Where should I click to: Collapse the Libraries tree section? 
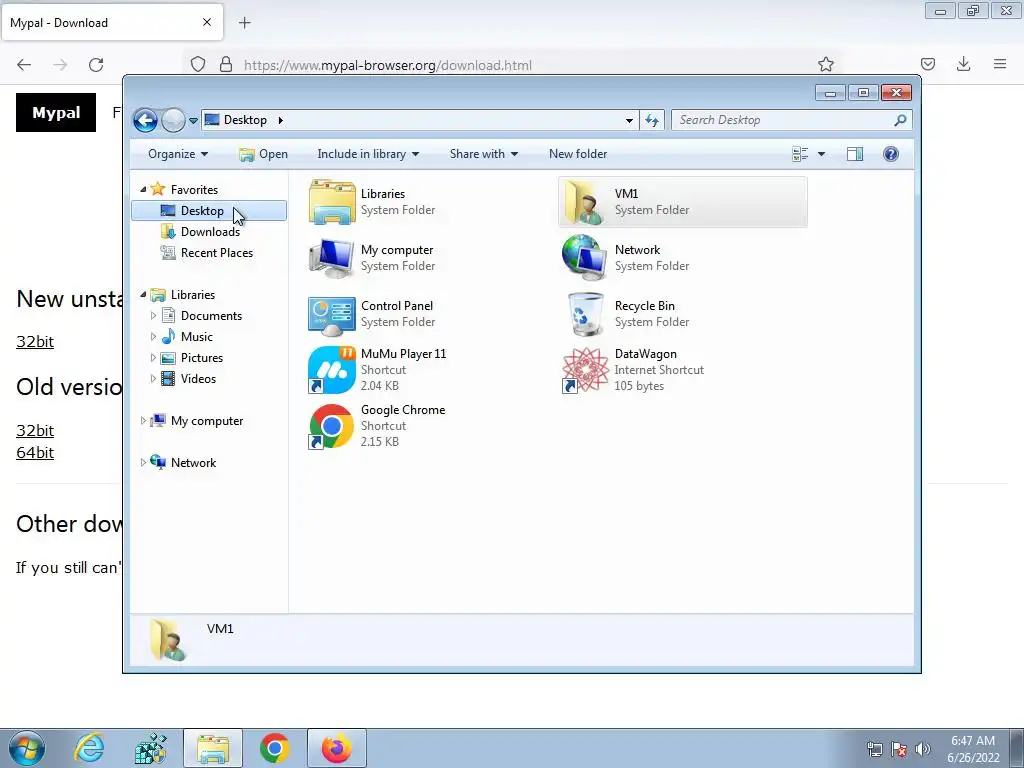[143, 295]
